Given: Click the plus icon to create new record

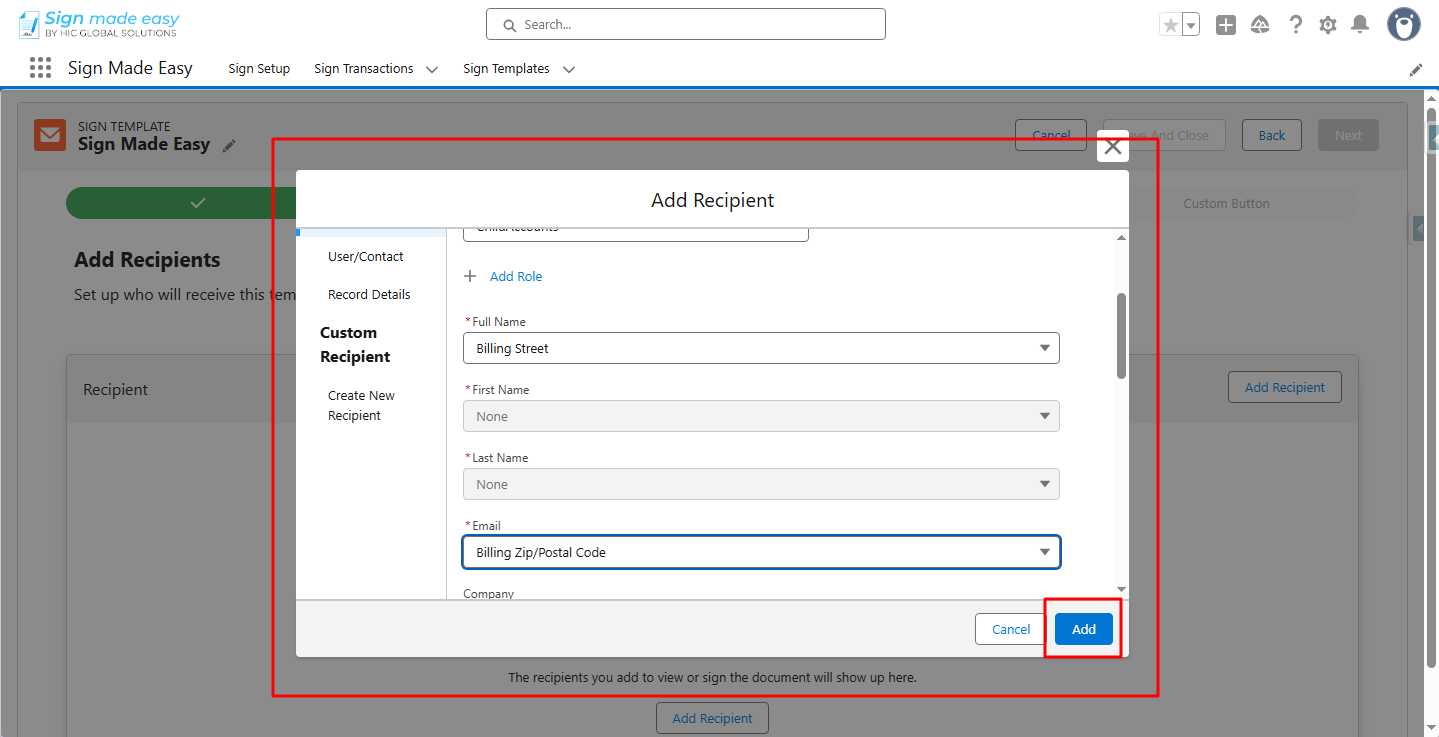Looking at the screenshot, I should click(x=1225, y=24).
